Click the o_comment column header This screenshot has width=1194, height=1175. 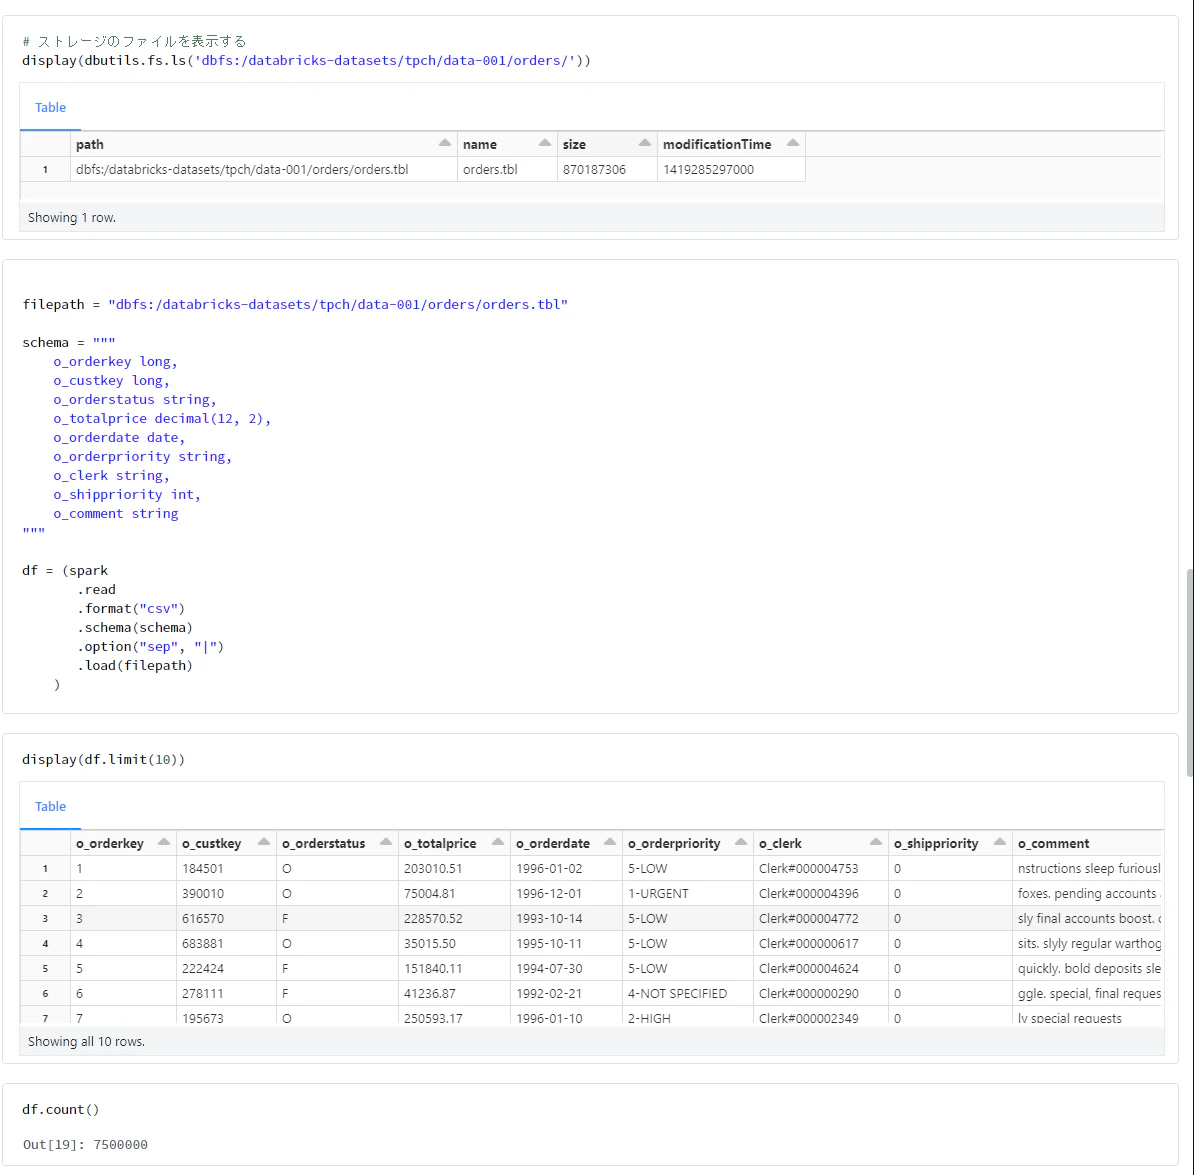click(x=1087, y=844)
